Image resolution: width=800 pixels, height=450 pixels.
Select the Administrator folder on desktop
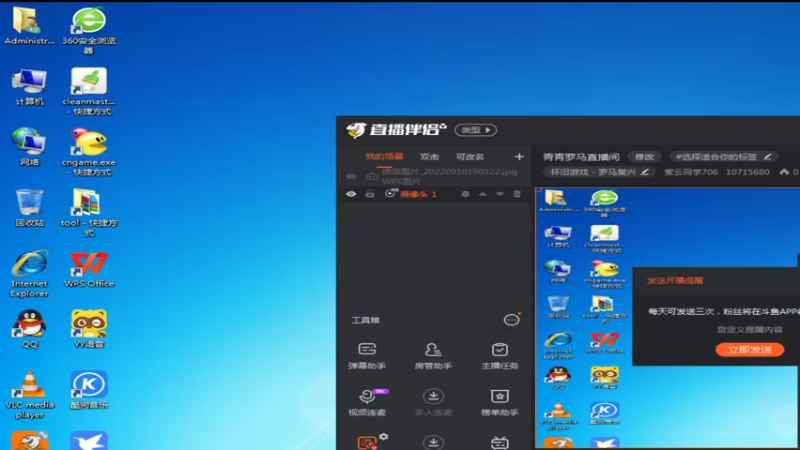click(30, 26)
